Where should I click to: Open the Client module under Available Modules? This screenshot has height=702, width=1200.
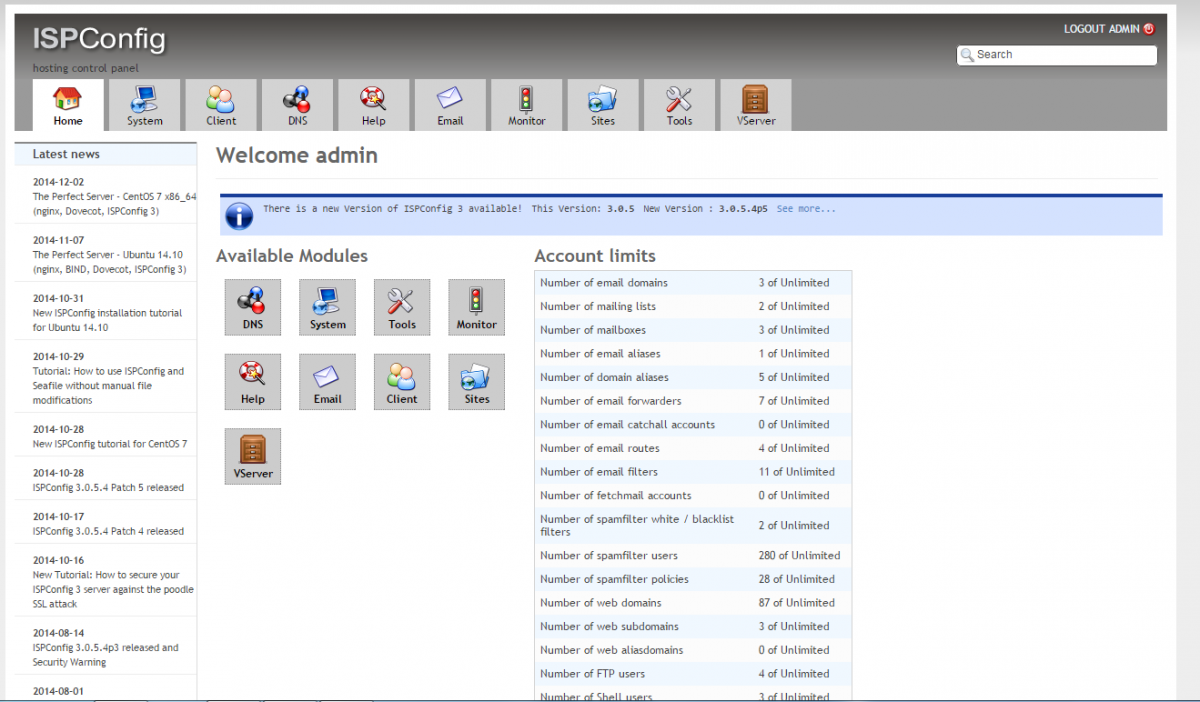[402, 382]
